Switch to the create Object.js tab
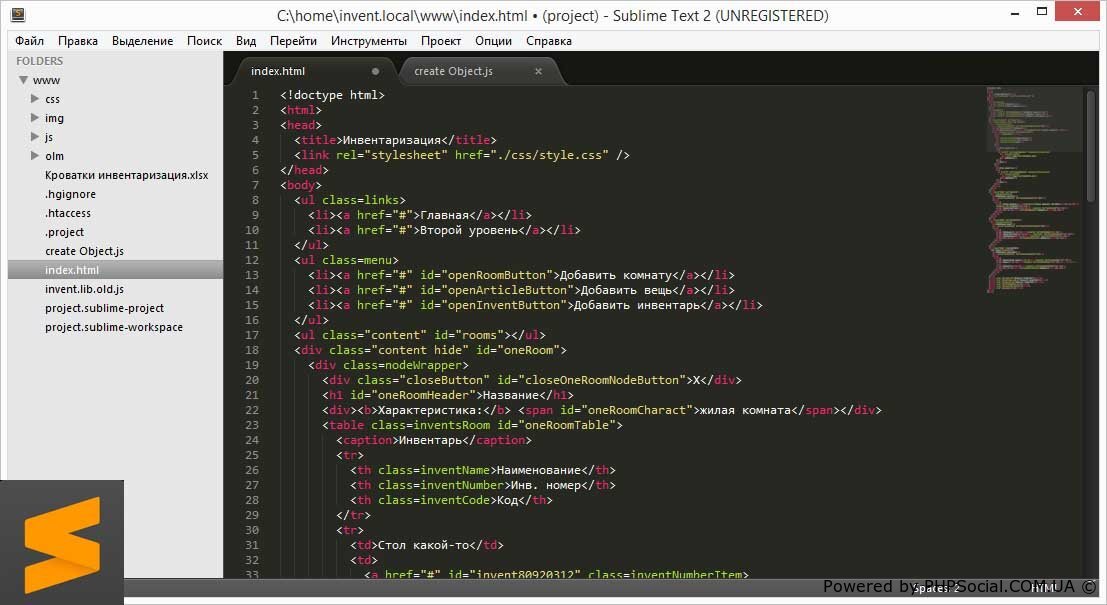 coord(453,71)
